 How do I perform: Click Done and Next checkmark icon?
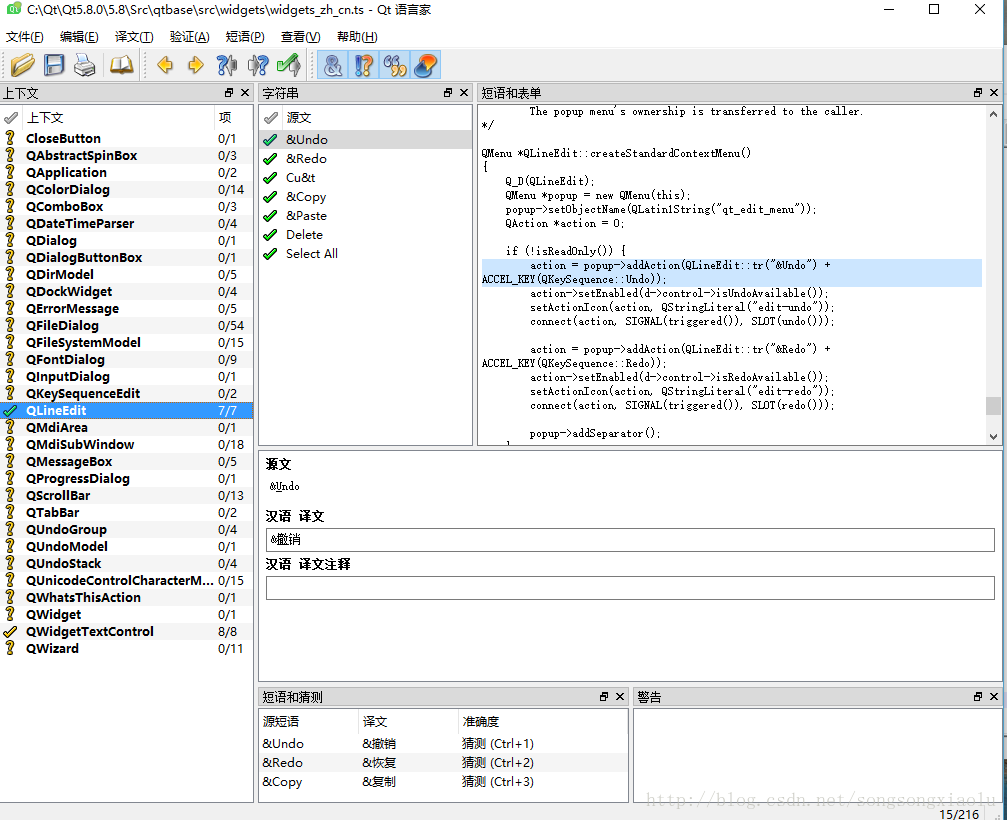tap(289, 65)
